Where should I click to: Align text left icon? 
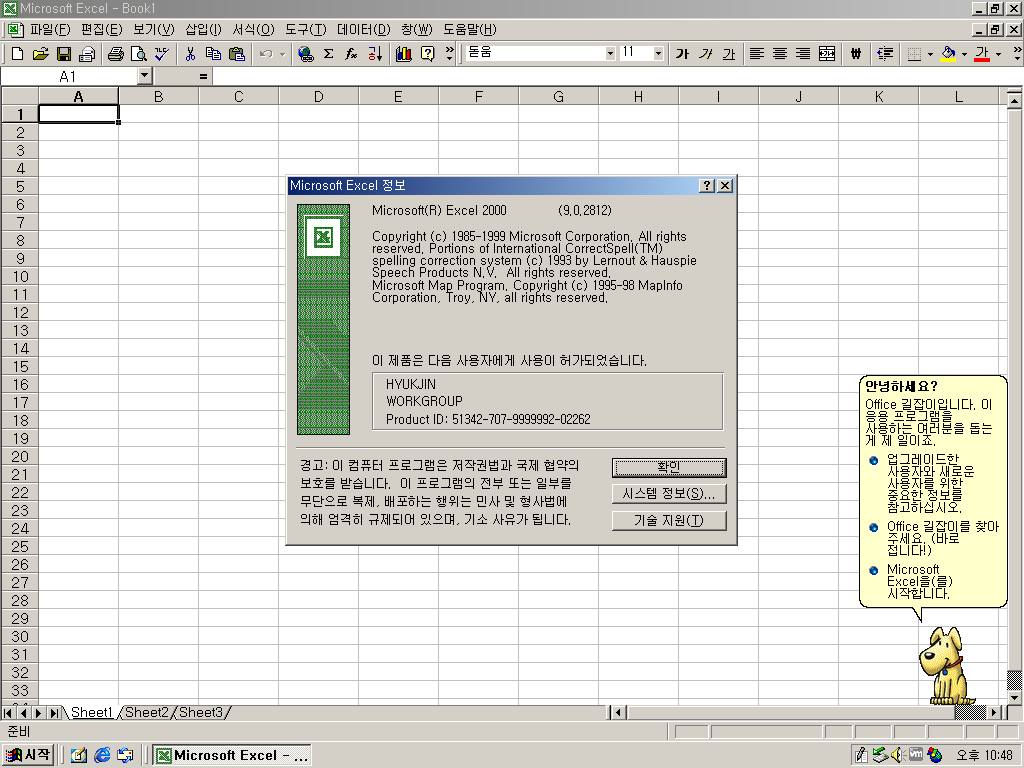[x=756, y=54]
